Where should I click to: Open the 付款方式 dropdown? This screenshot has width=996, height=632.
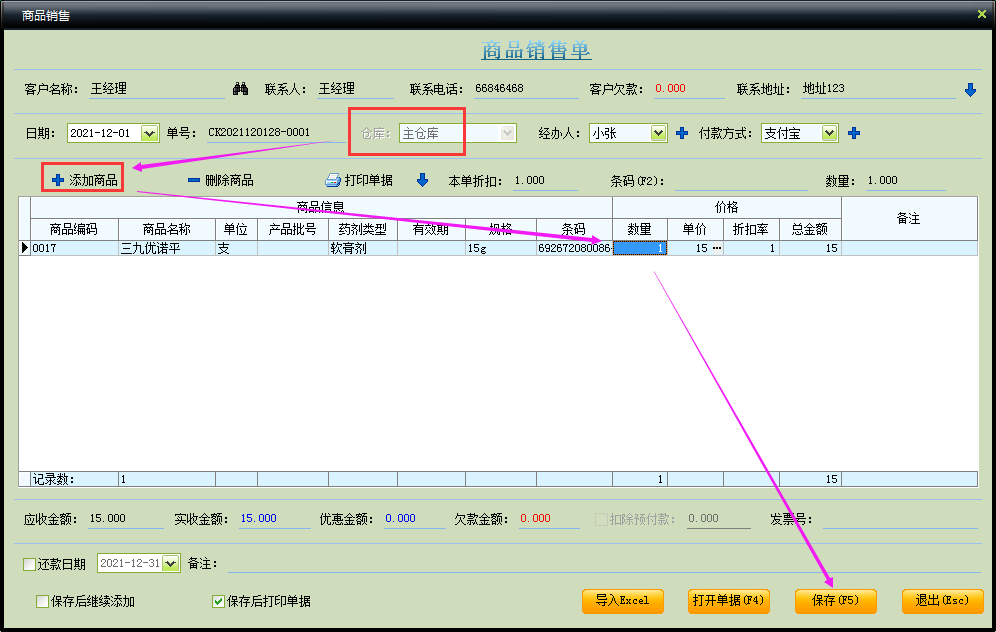(x=830, y=133)
